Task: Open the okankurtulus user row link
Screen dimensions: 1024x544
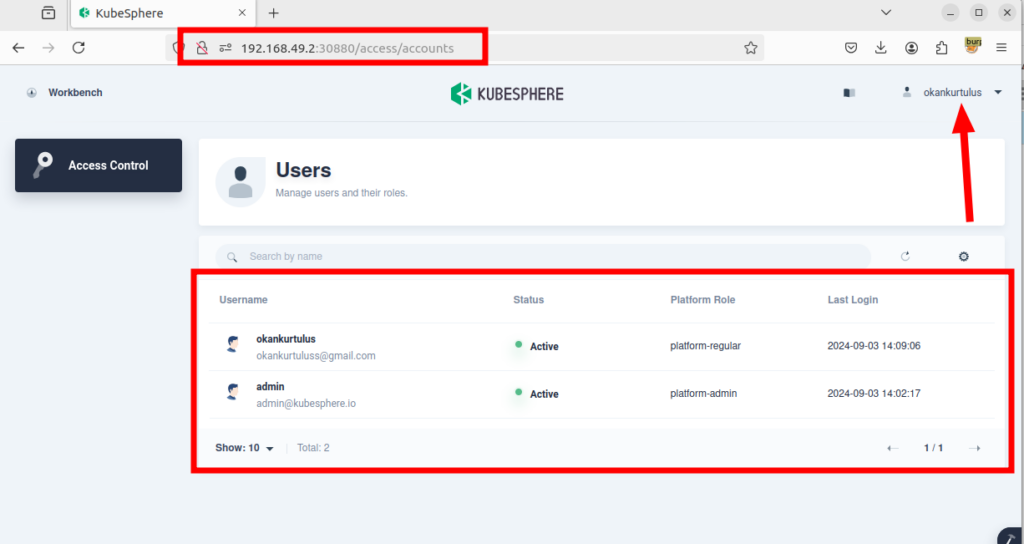Action: tap(286, 339)
